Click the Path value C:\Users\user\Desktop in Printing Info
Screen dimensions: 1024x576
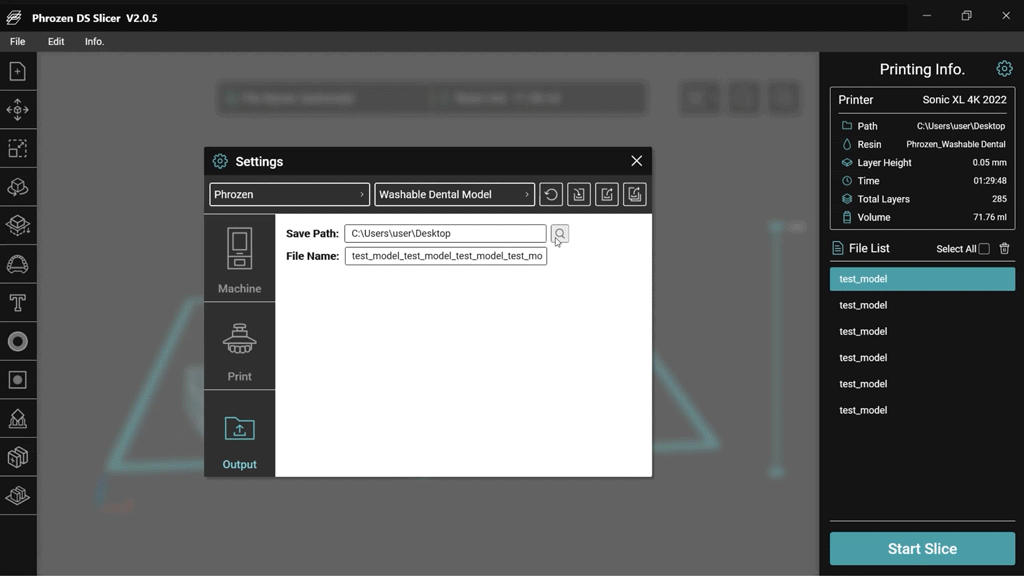point(961,126)
